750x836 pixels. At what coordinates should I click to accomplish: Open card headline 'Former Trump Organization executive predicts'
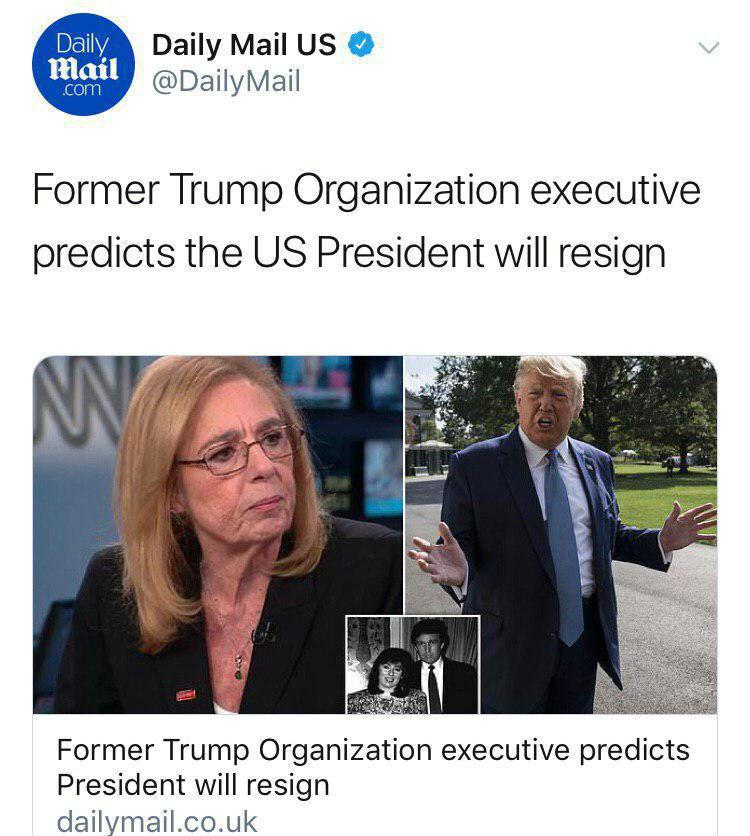point(373,750)
